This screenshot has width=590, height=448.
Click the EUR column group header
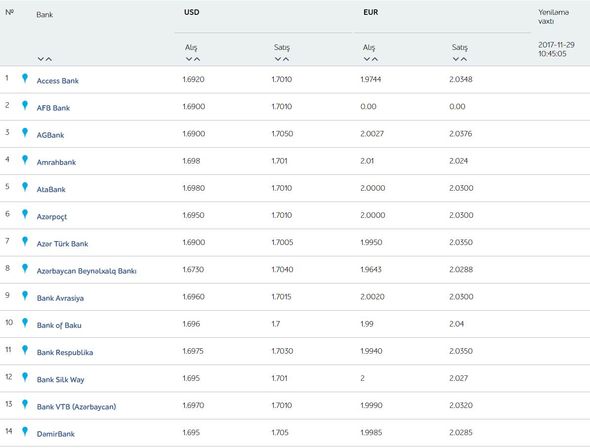(371, 12)
